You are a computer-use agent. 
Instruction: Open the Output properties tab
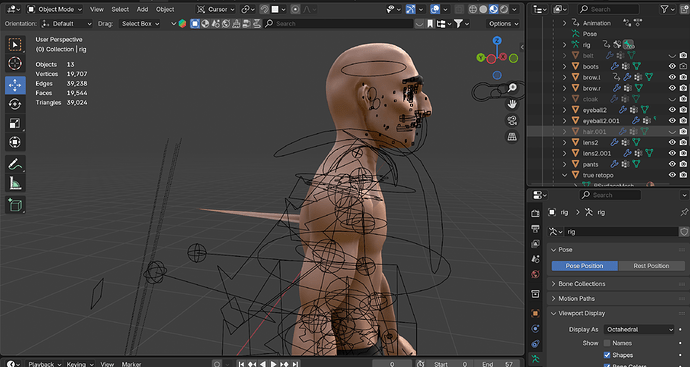(x=535, y=228)
